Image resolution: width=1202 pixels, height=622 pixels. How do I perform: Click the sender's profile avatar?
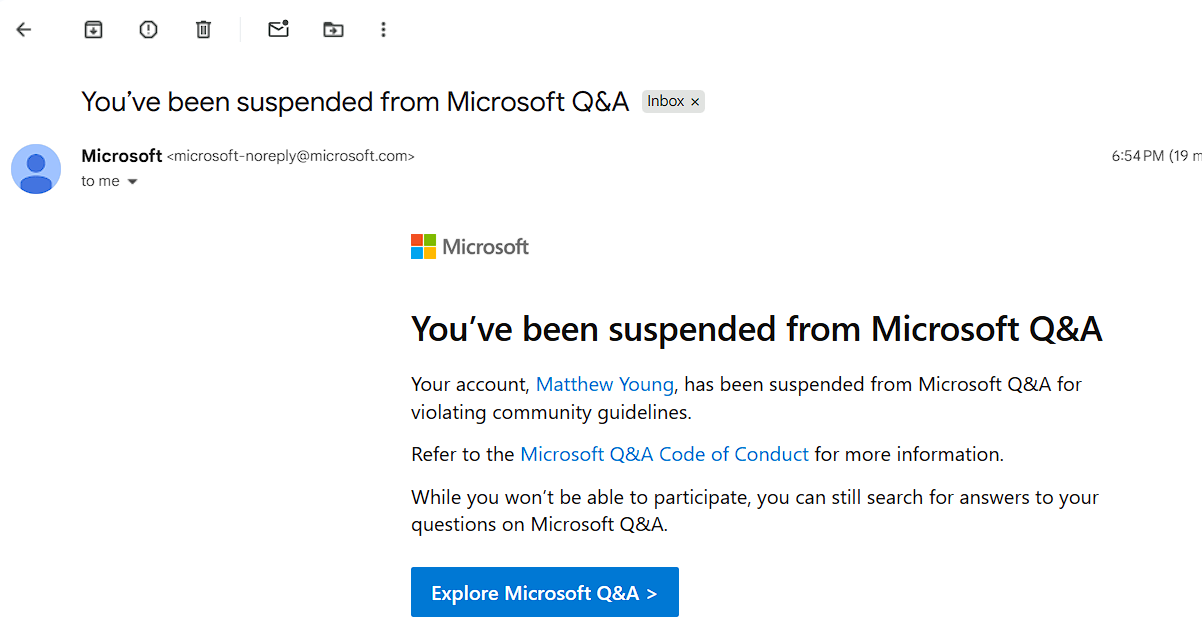click(x=36, y=168)
